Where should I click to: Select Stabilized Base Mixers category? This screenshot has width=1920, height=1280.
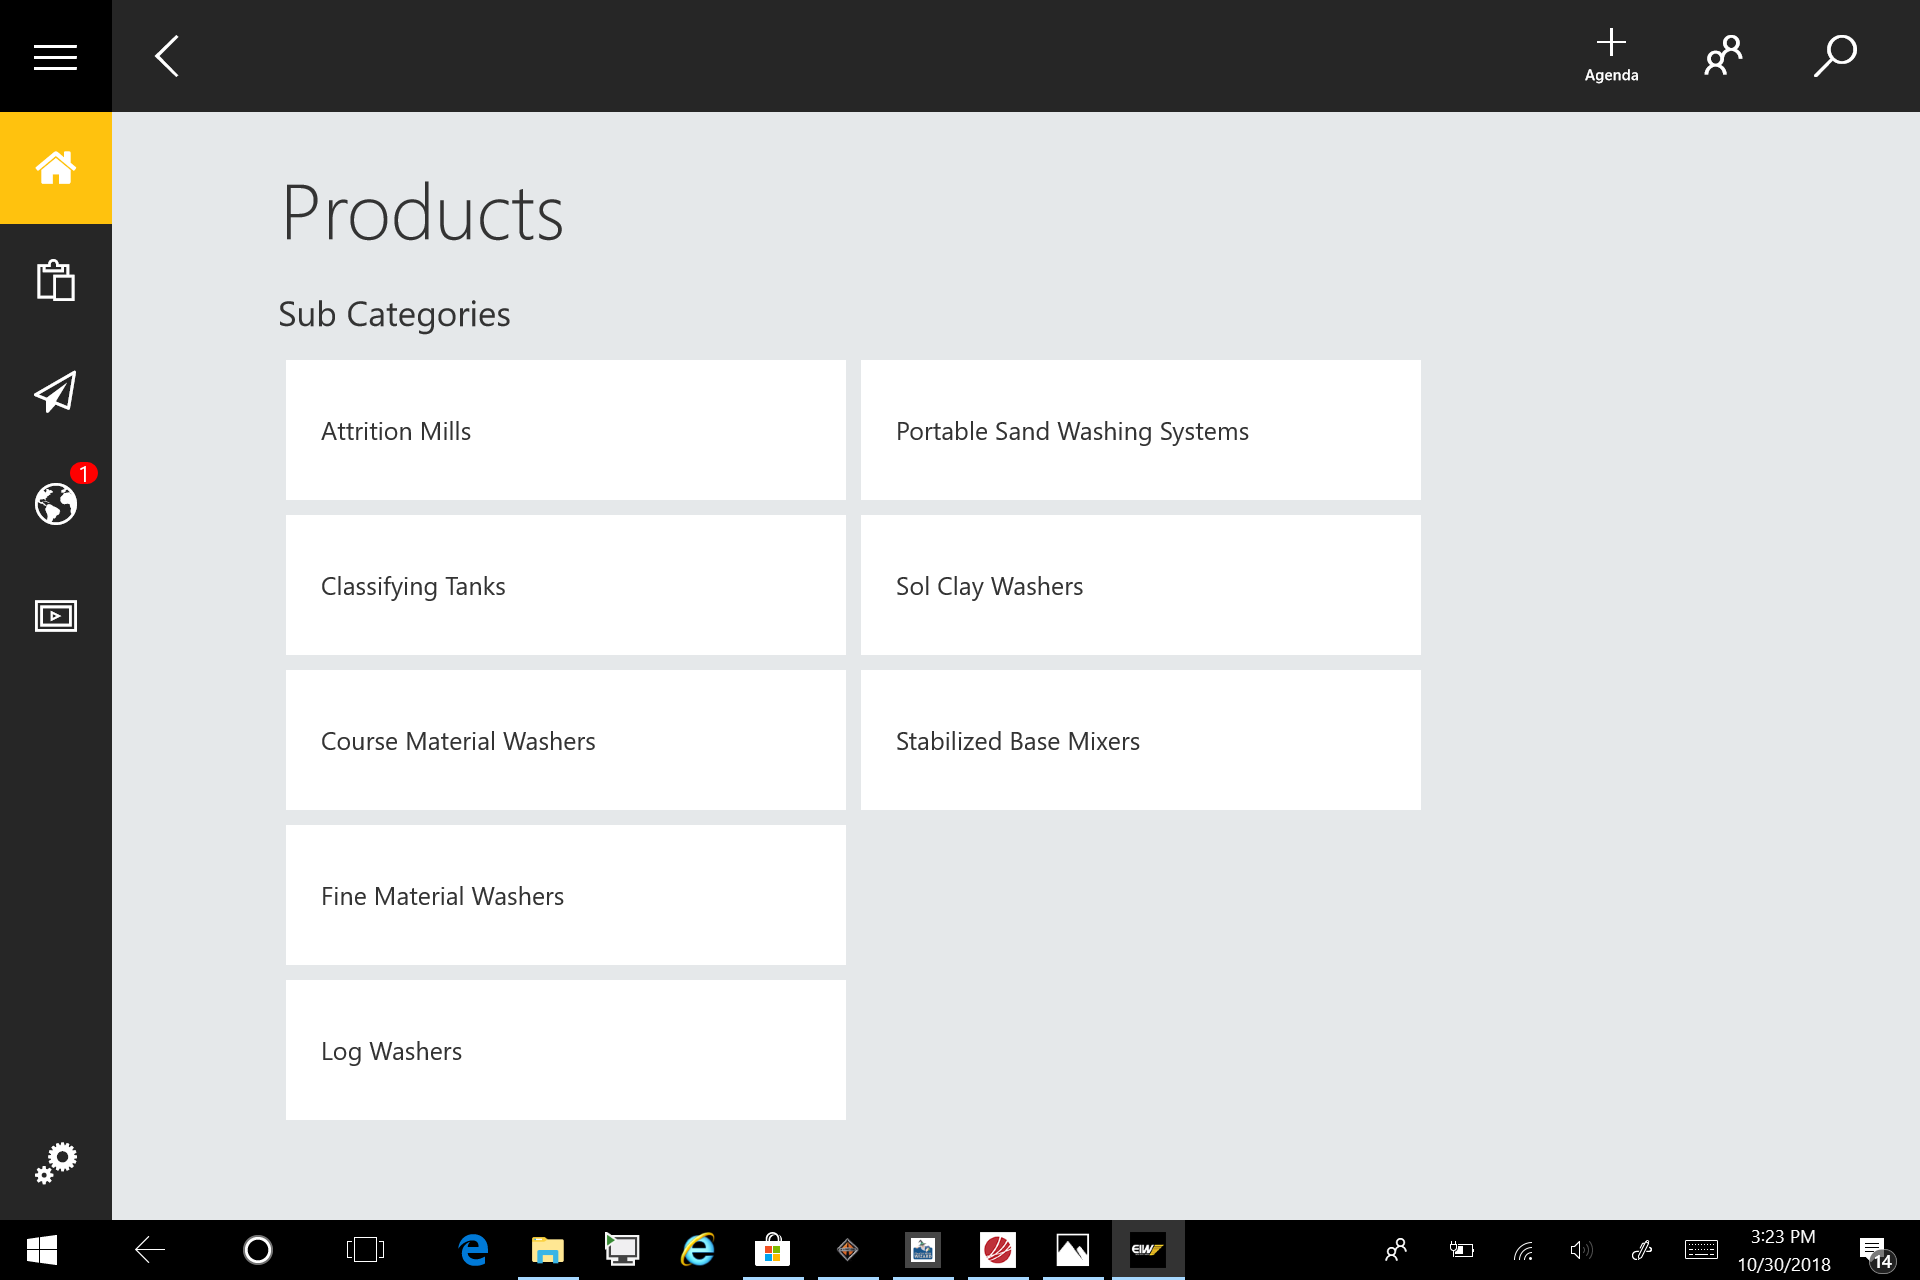1140,740
